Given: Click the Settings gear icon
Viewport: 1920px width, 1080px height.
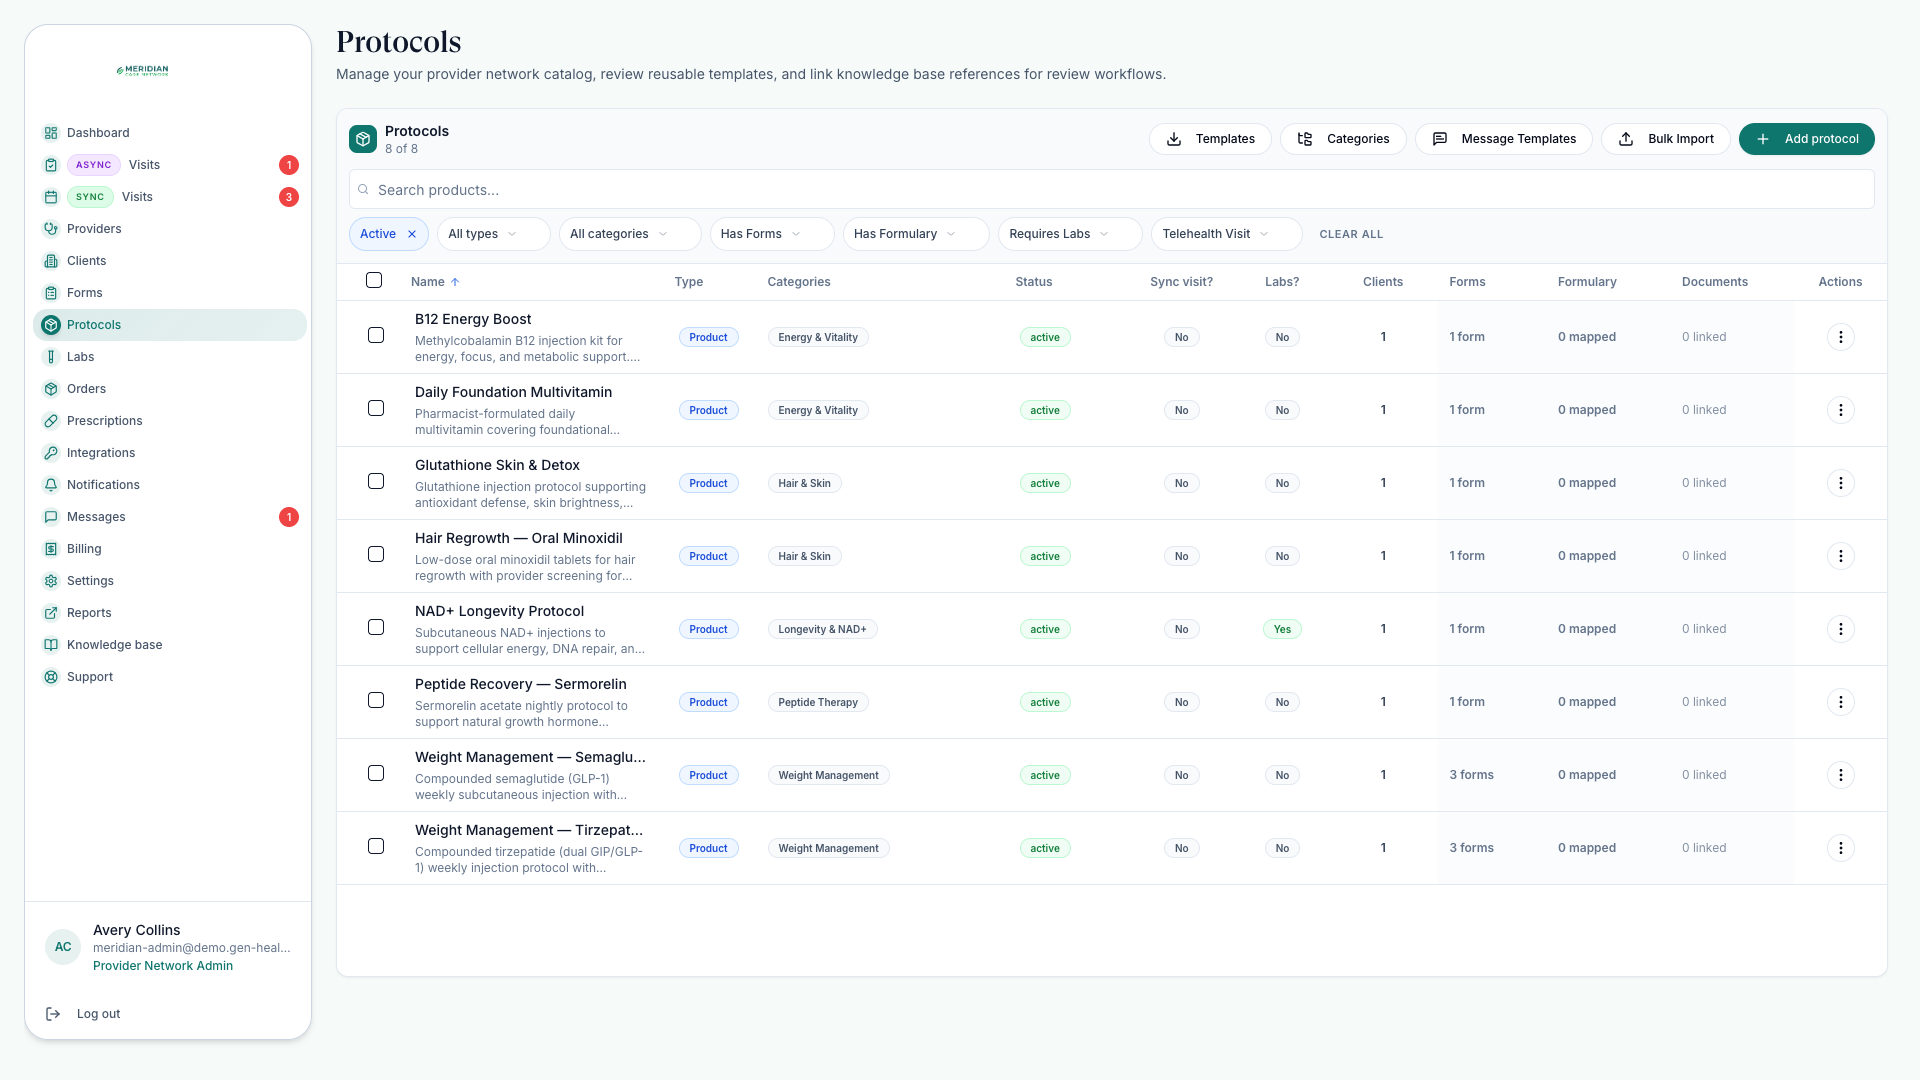Looking at the screenshot, I should point(51,581).
